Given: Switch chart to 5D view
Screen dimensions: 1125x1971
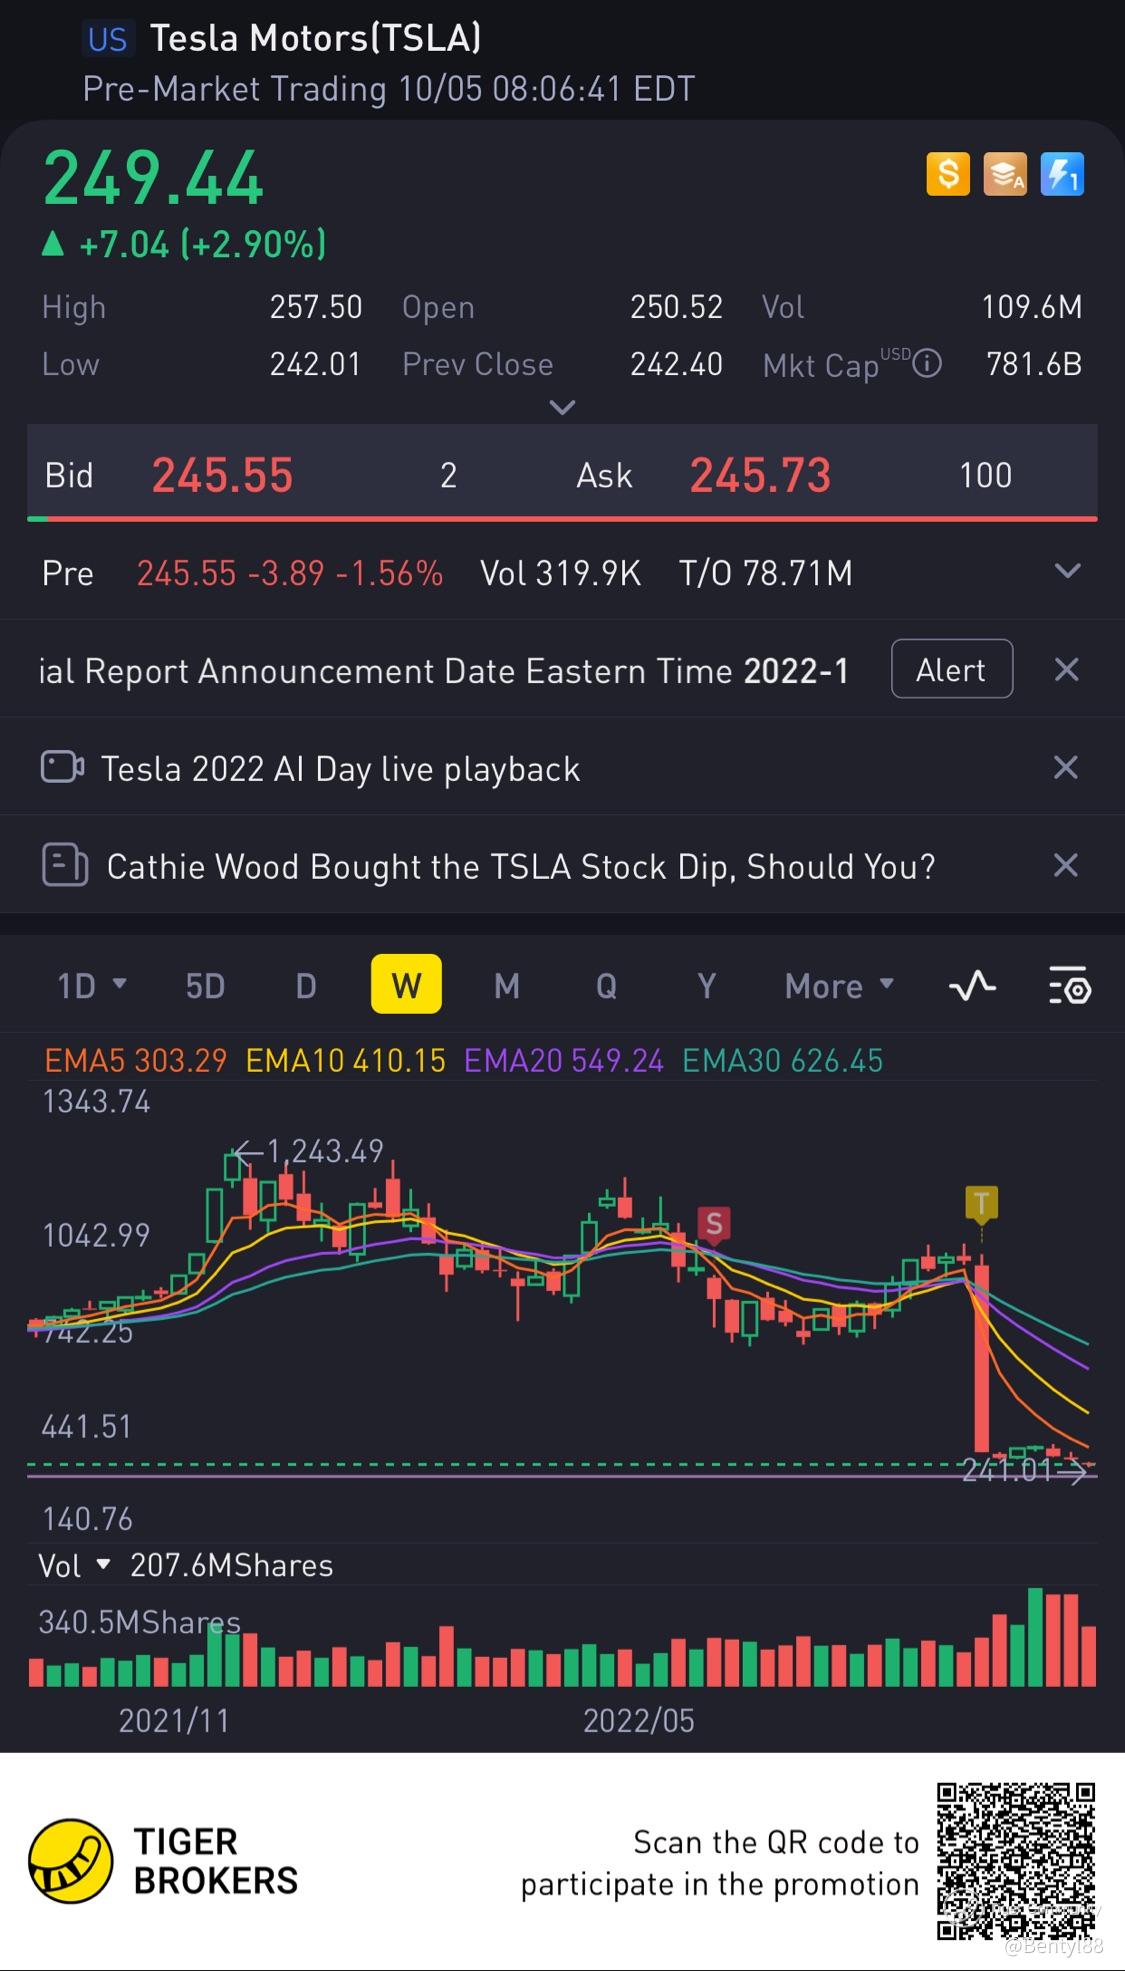Looking at the screenshot, I should (x=205, y=986).
